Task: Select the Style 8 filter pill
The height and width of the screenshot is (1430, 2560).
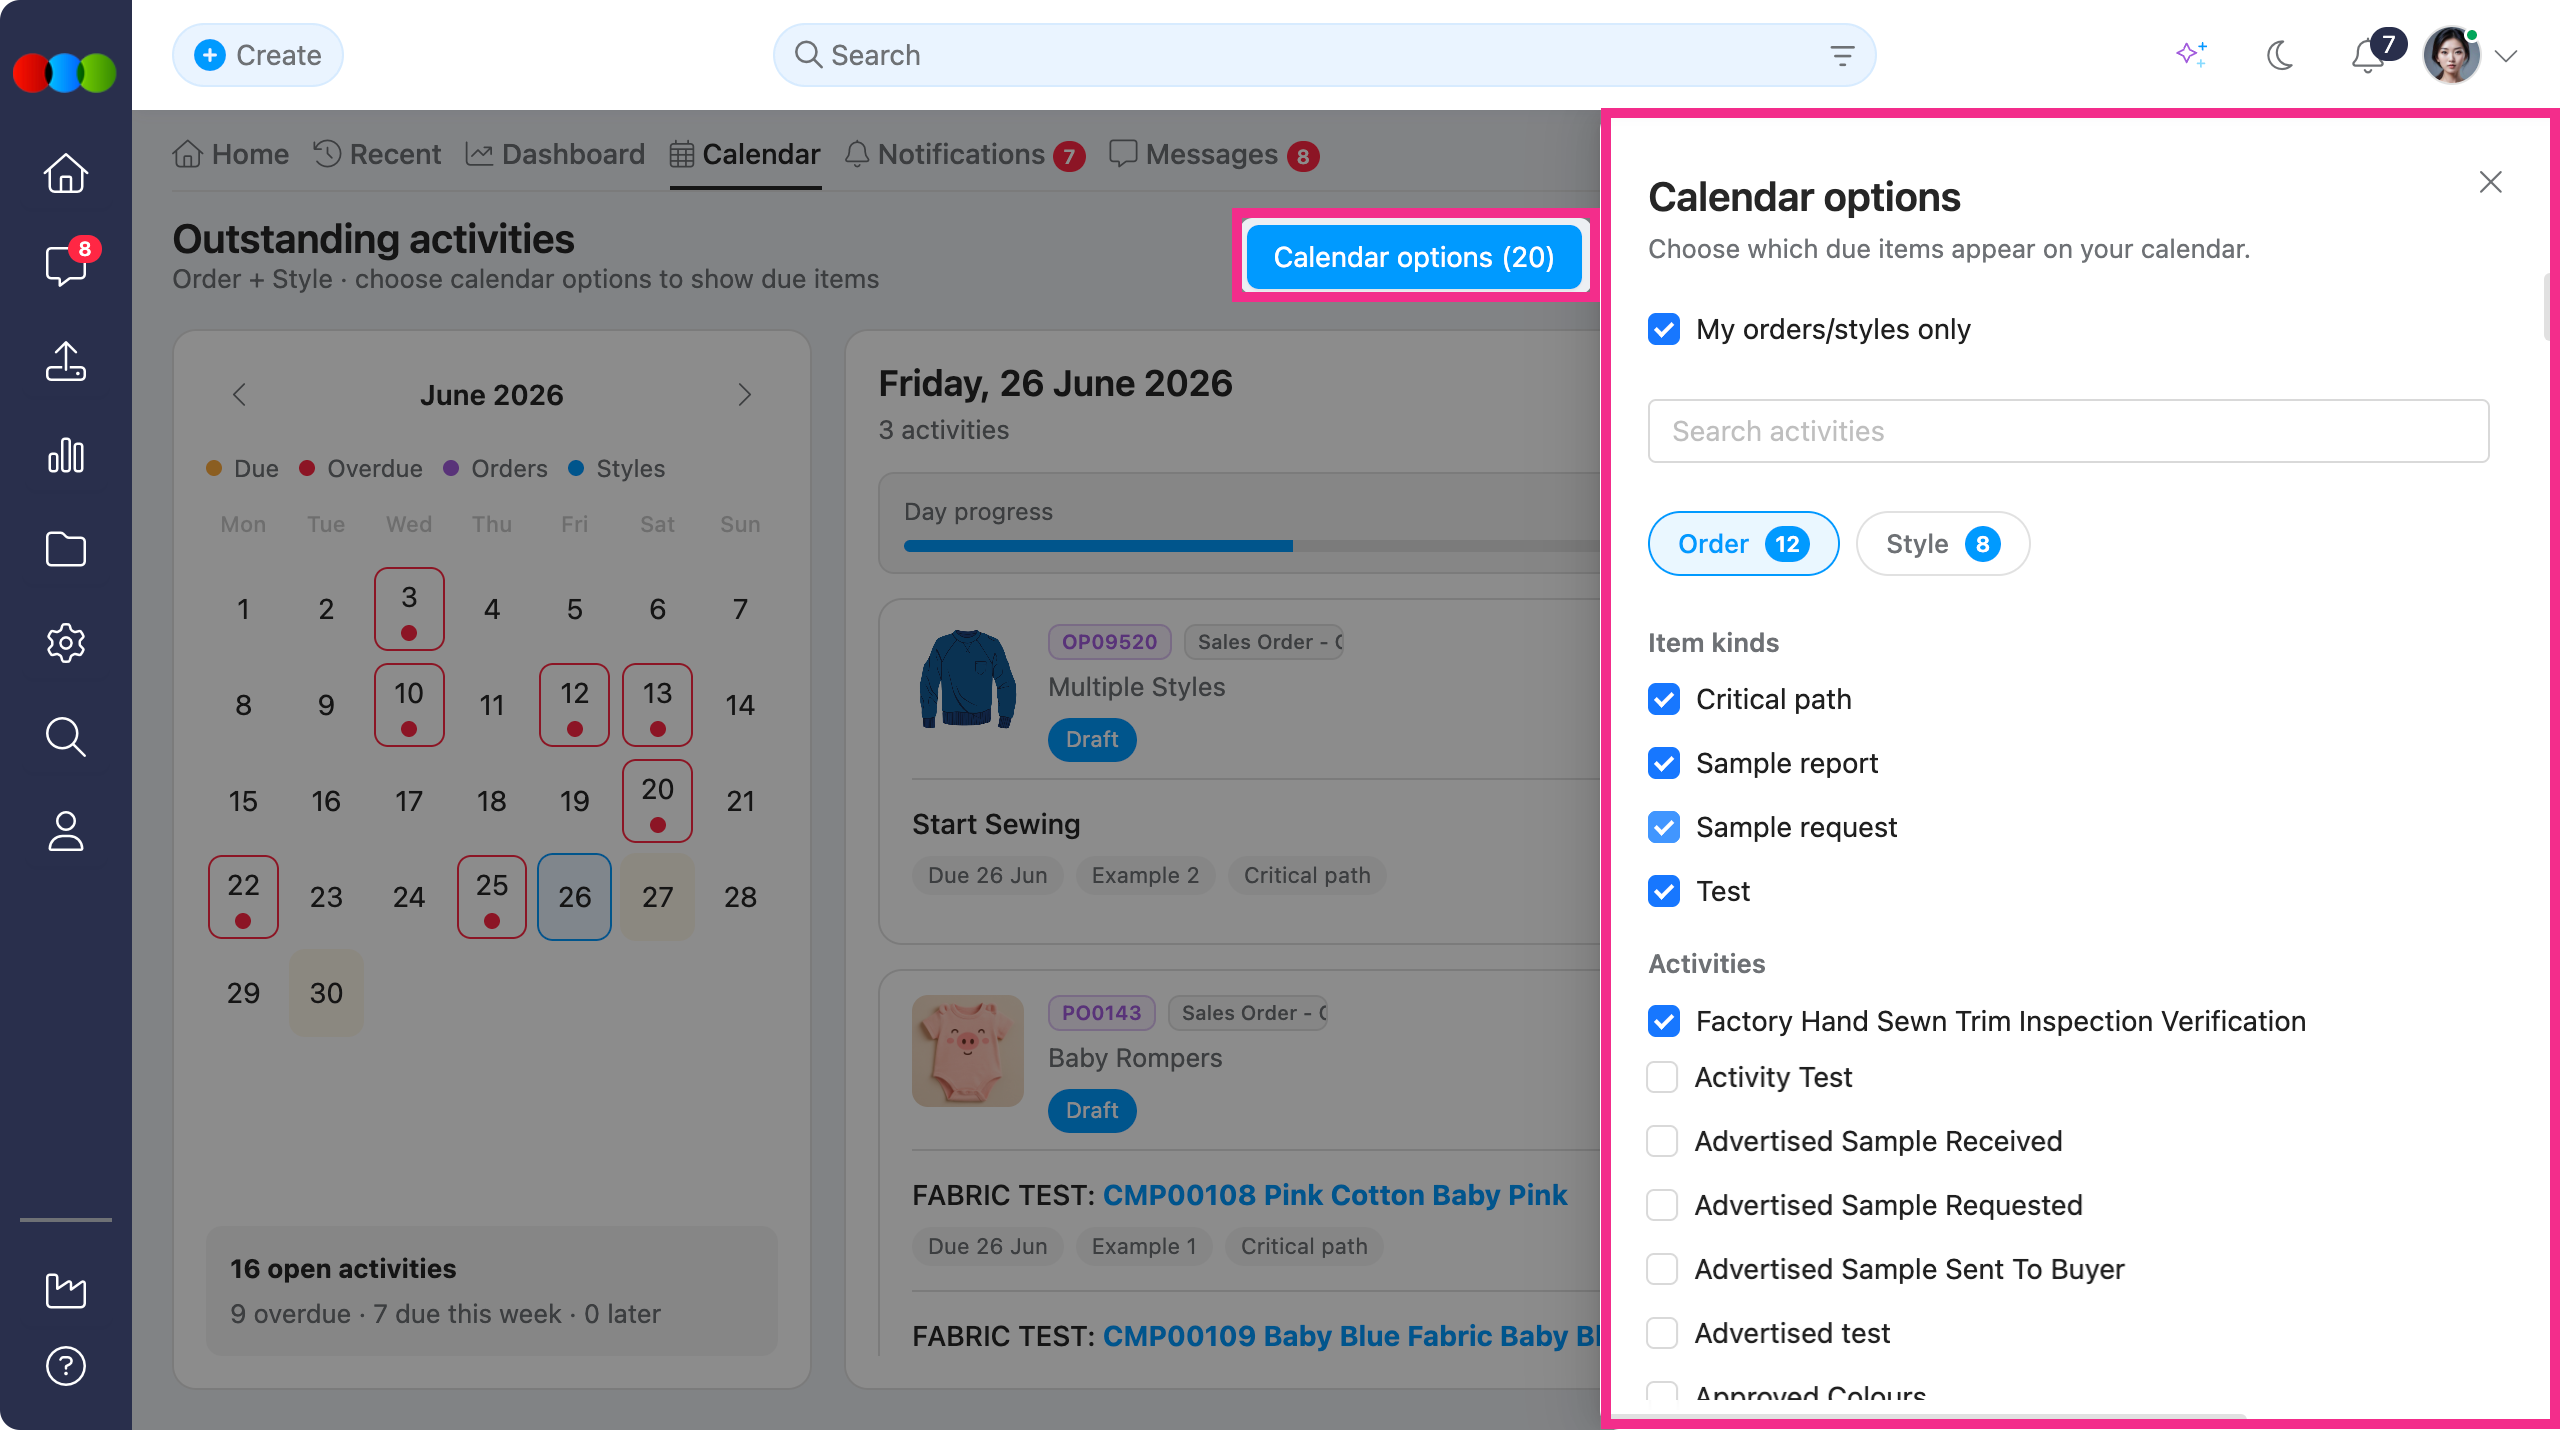Action: [x=1943, y=544]
